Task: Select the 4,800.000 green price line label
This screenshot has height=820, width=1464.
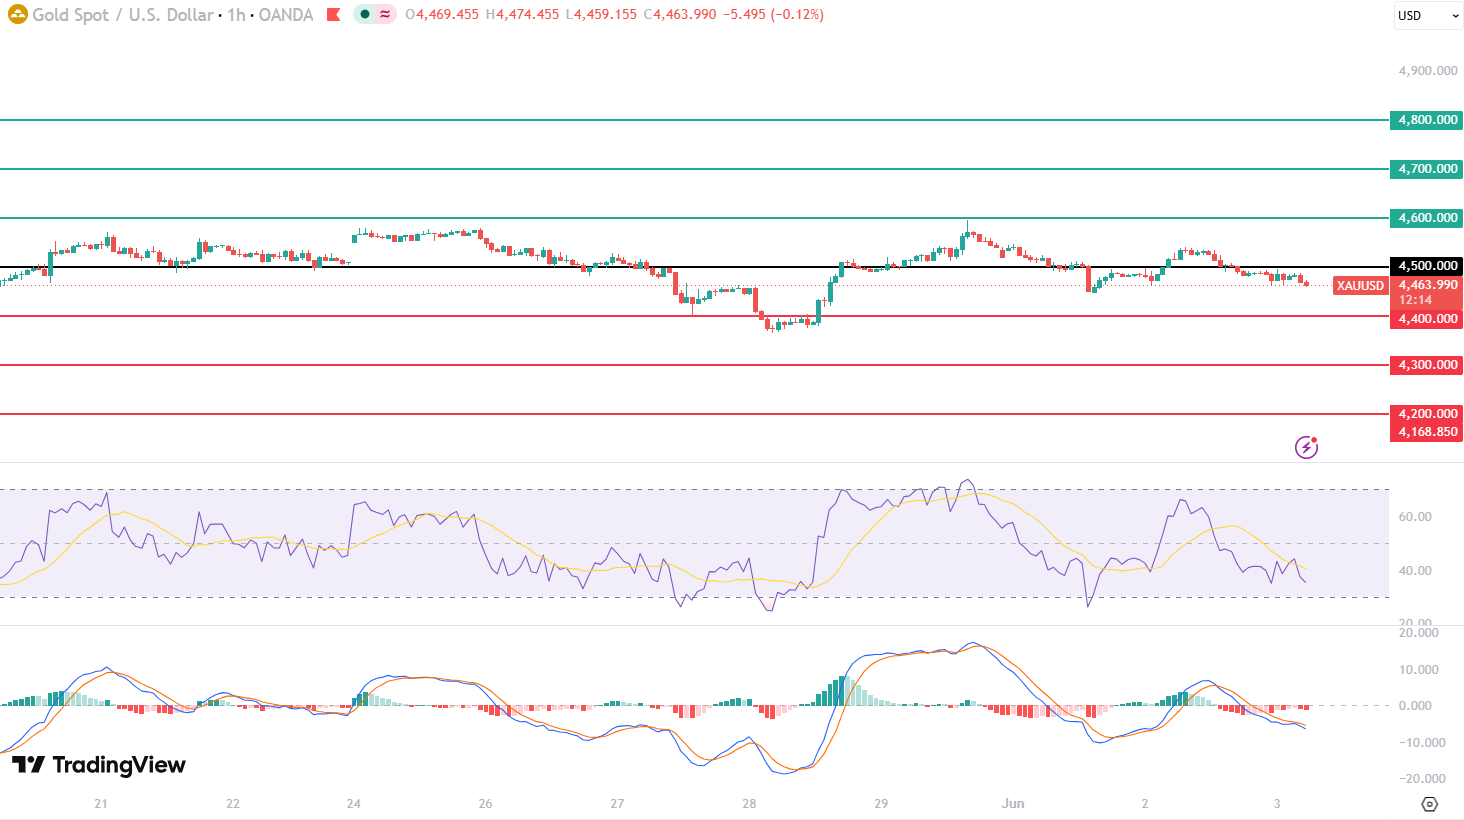Action: [1426, 120]
